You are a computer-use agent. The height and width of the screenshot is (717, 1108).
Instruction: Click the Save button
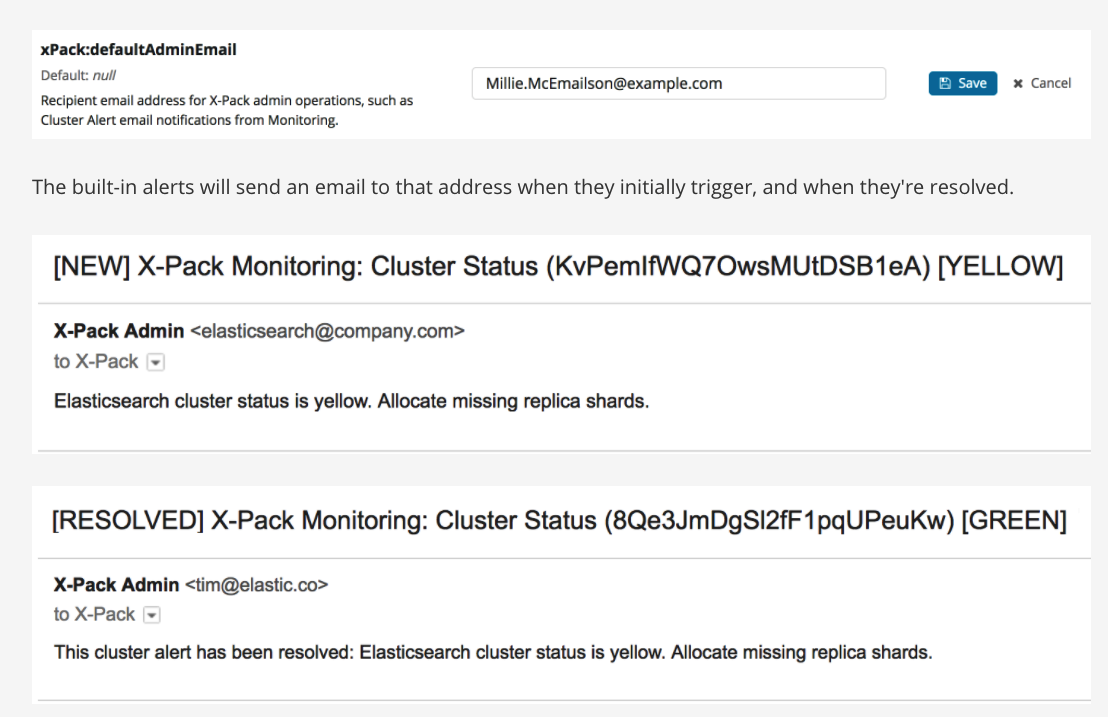click(x=962, y=83)
